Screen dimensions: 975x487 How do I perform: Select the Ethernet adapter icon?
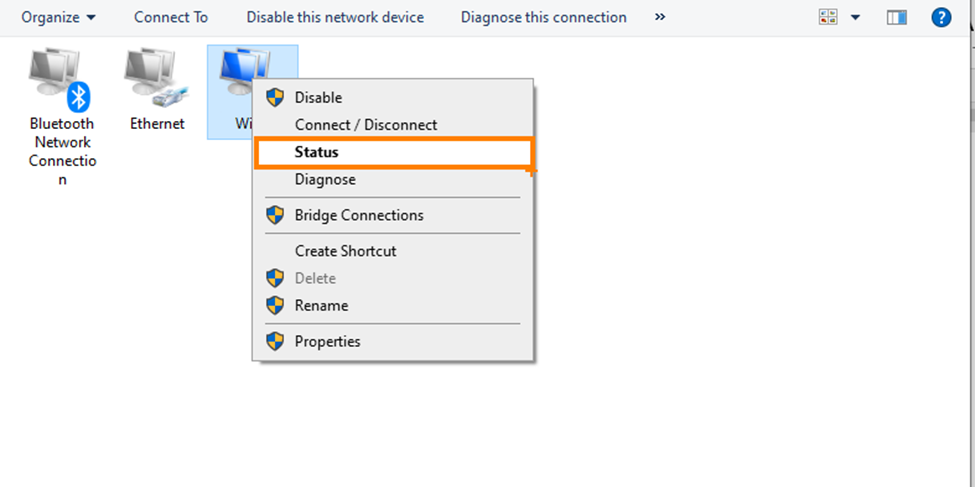click(156, 80)
